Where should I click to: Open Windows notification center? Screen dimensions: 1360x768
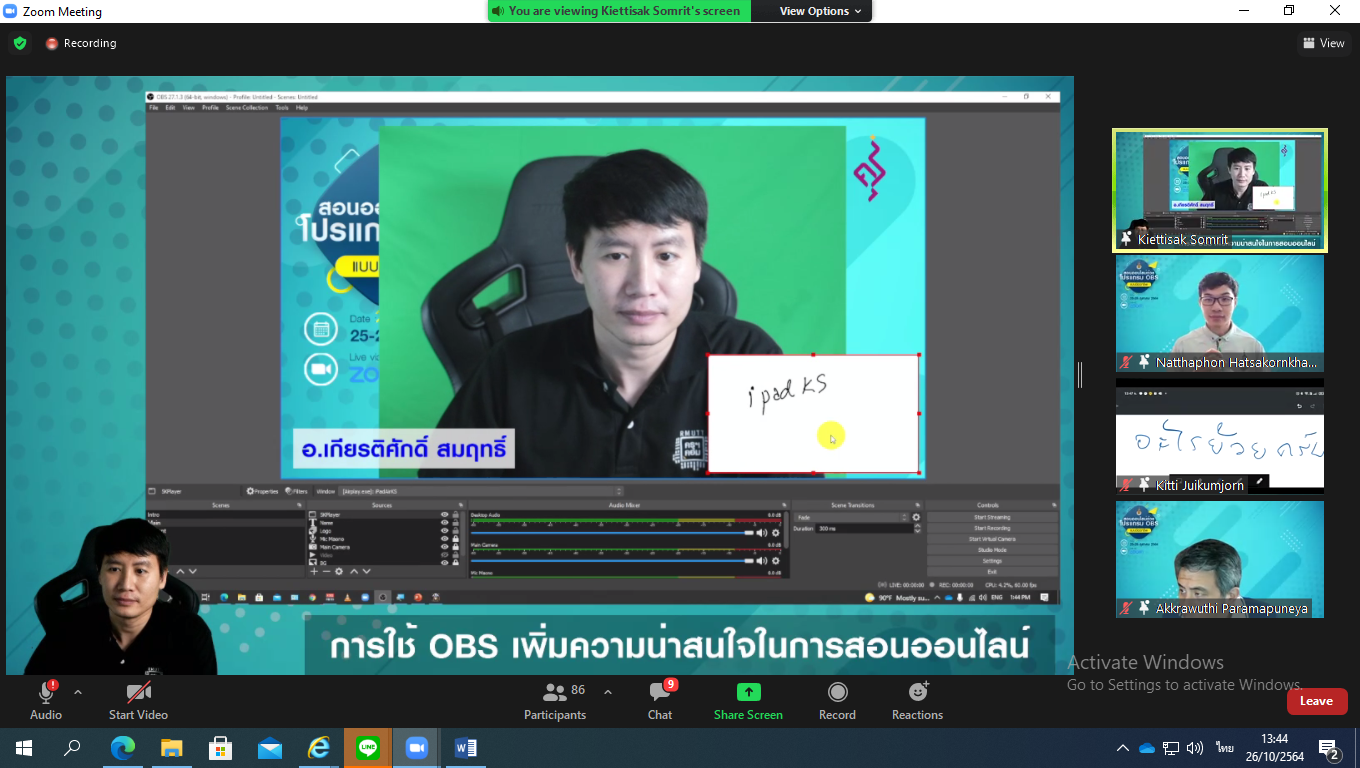(x=1329, y=748)
